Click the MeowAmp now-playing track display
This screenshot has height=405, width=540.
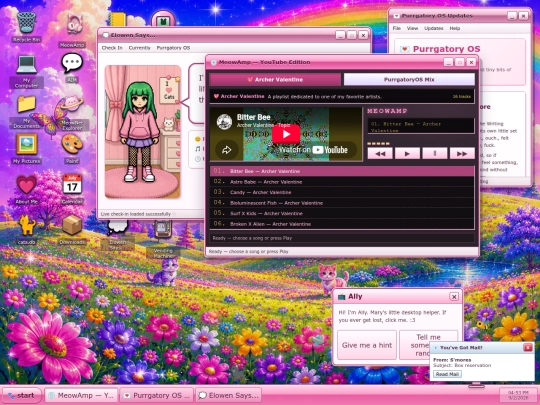pyautogui.click(x=421, y=126)
